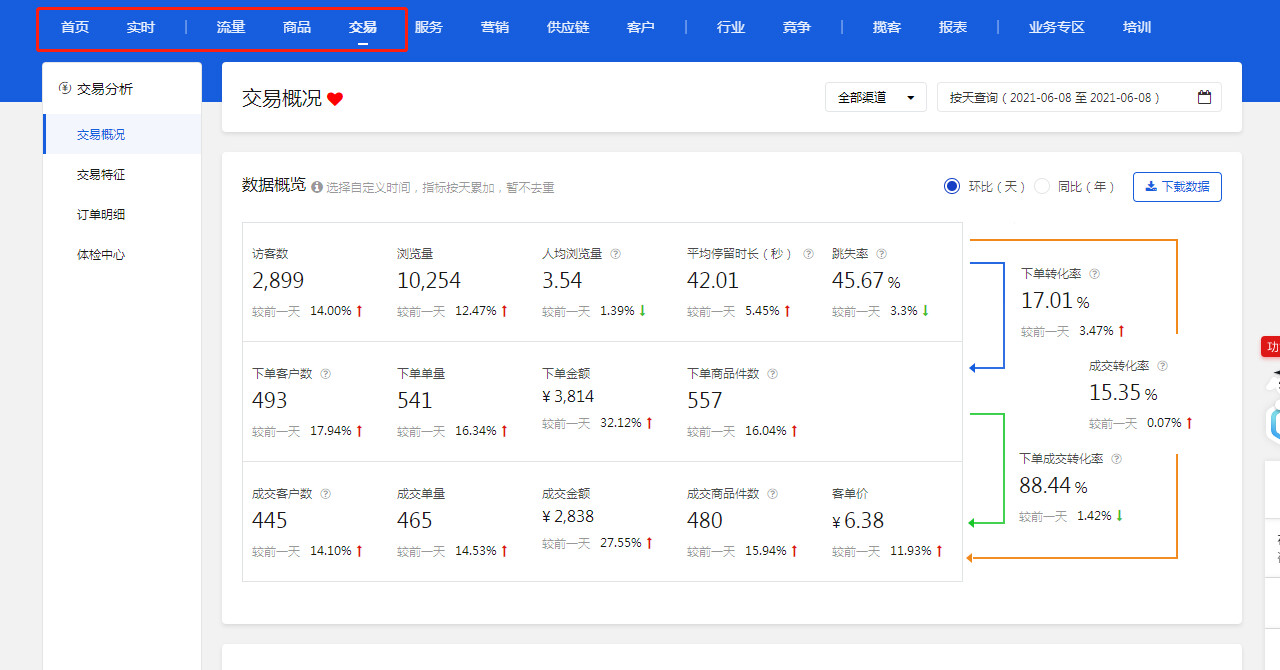The width and height of the screenshot is (1280, 670).
Task: Click the average stay value 42.01
Action: click(x=713, y=281)
